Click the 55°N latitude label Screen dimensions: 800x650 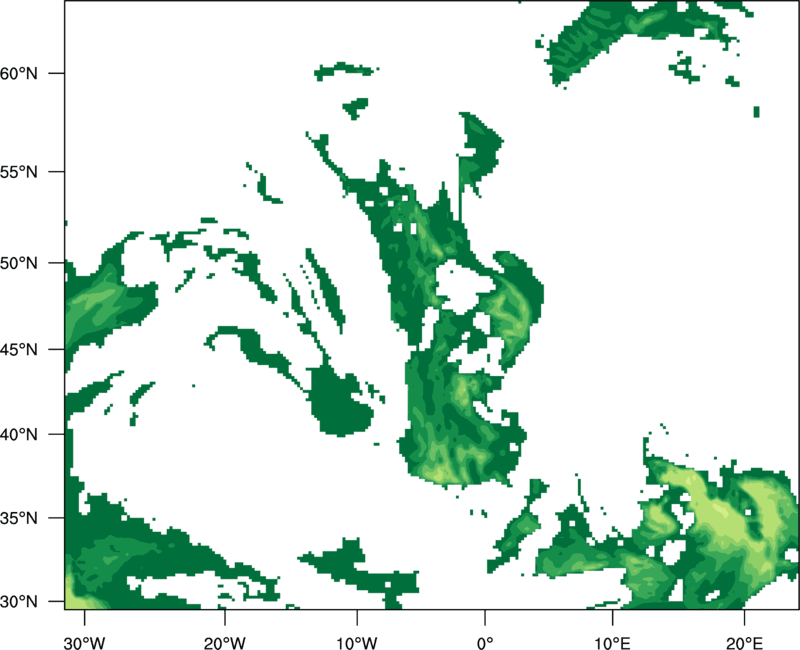tap(19, 172)
